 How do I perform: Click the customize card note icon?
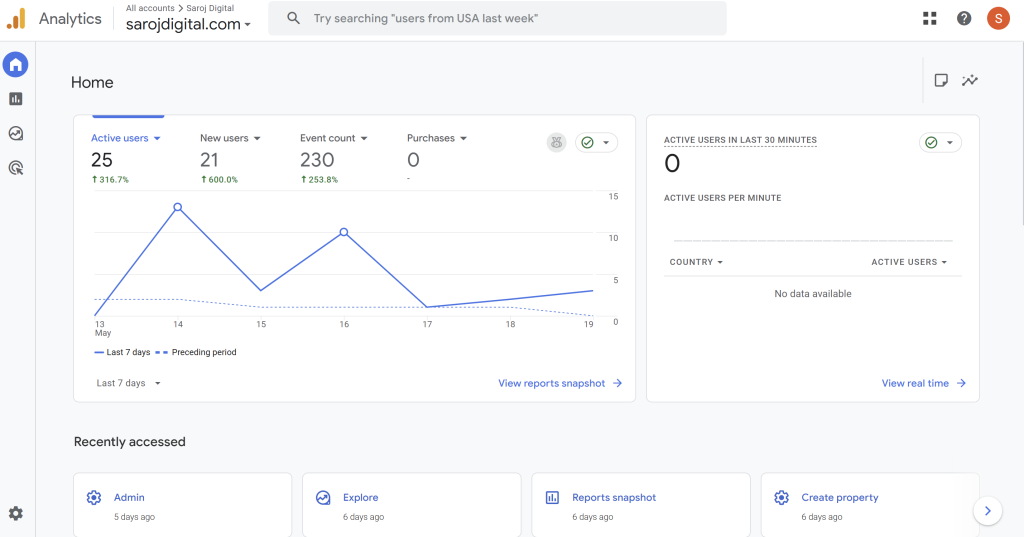click(x=941, y=81)
